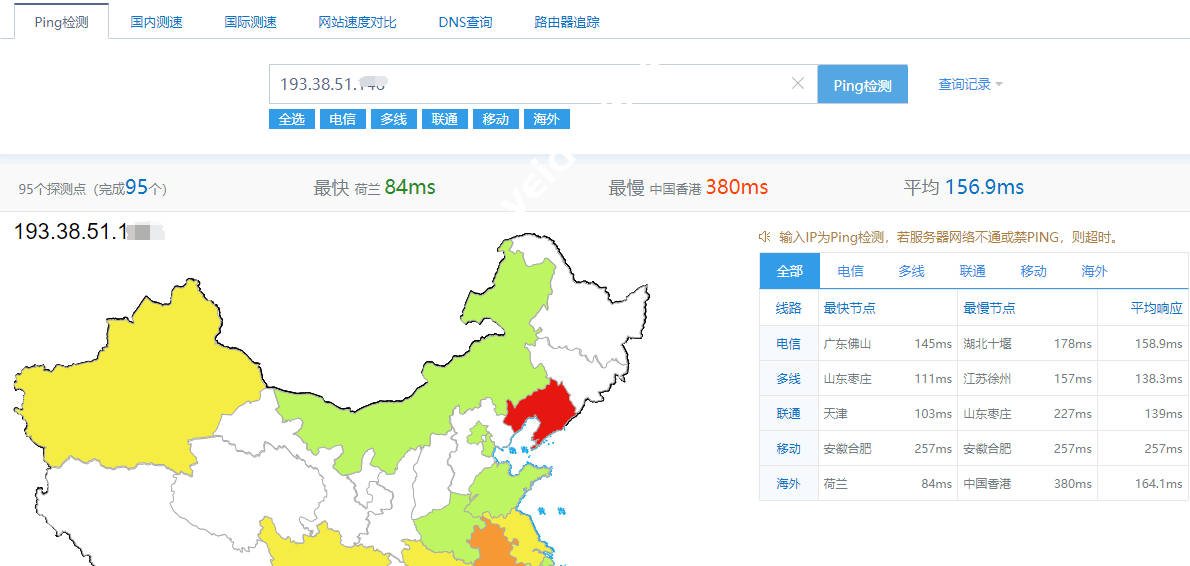Click the IP address input field
Viewport: 1190px width, 566px height.
543,84
